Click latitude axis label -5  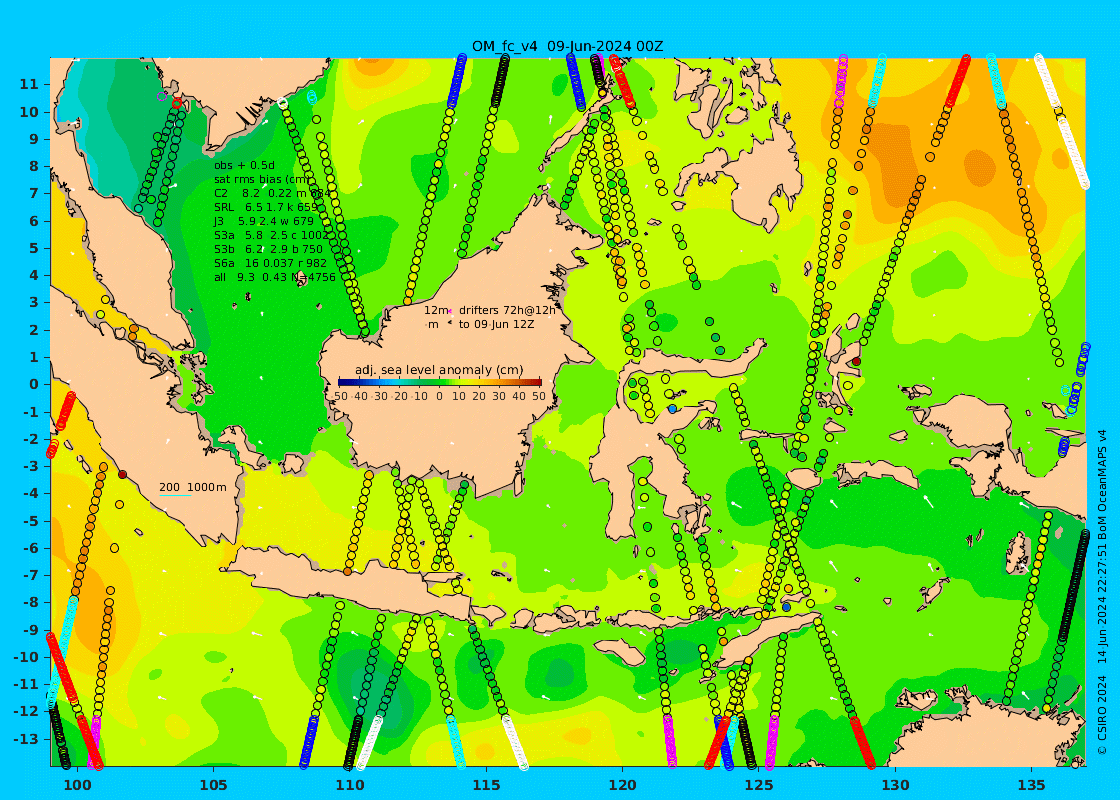(30, 521)
